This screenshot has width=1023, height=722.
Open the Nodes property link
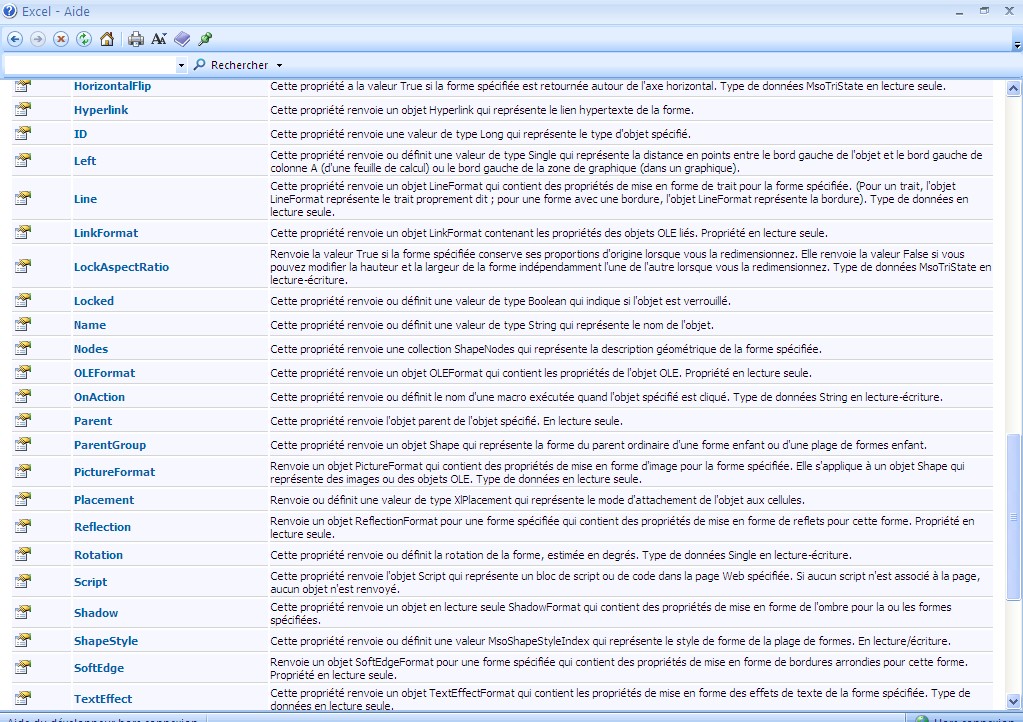click(91, 349)
